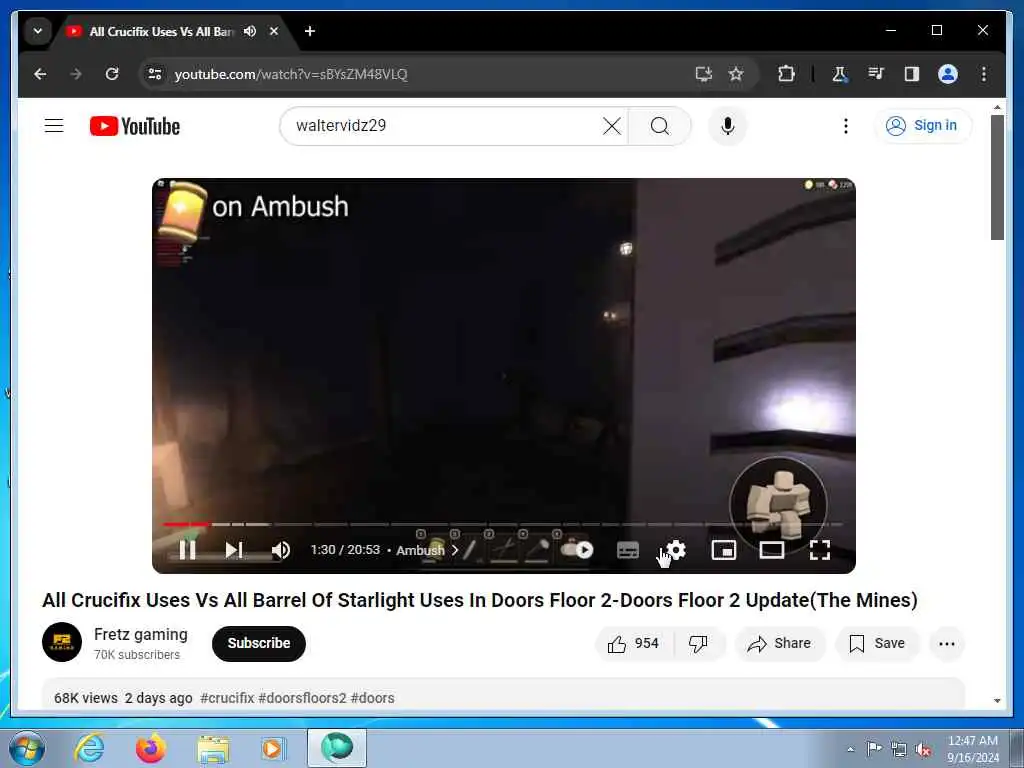Screen dimensions: 1024x768
Task: Open Windows Start menu
Action: (x=27, y=748)
